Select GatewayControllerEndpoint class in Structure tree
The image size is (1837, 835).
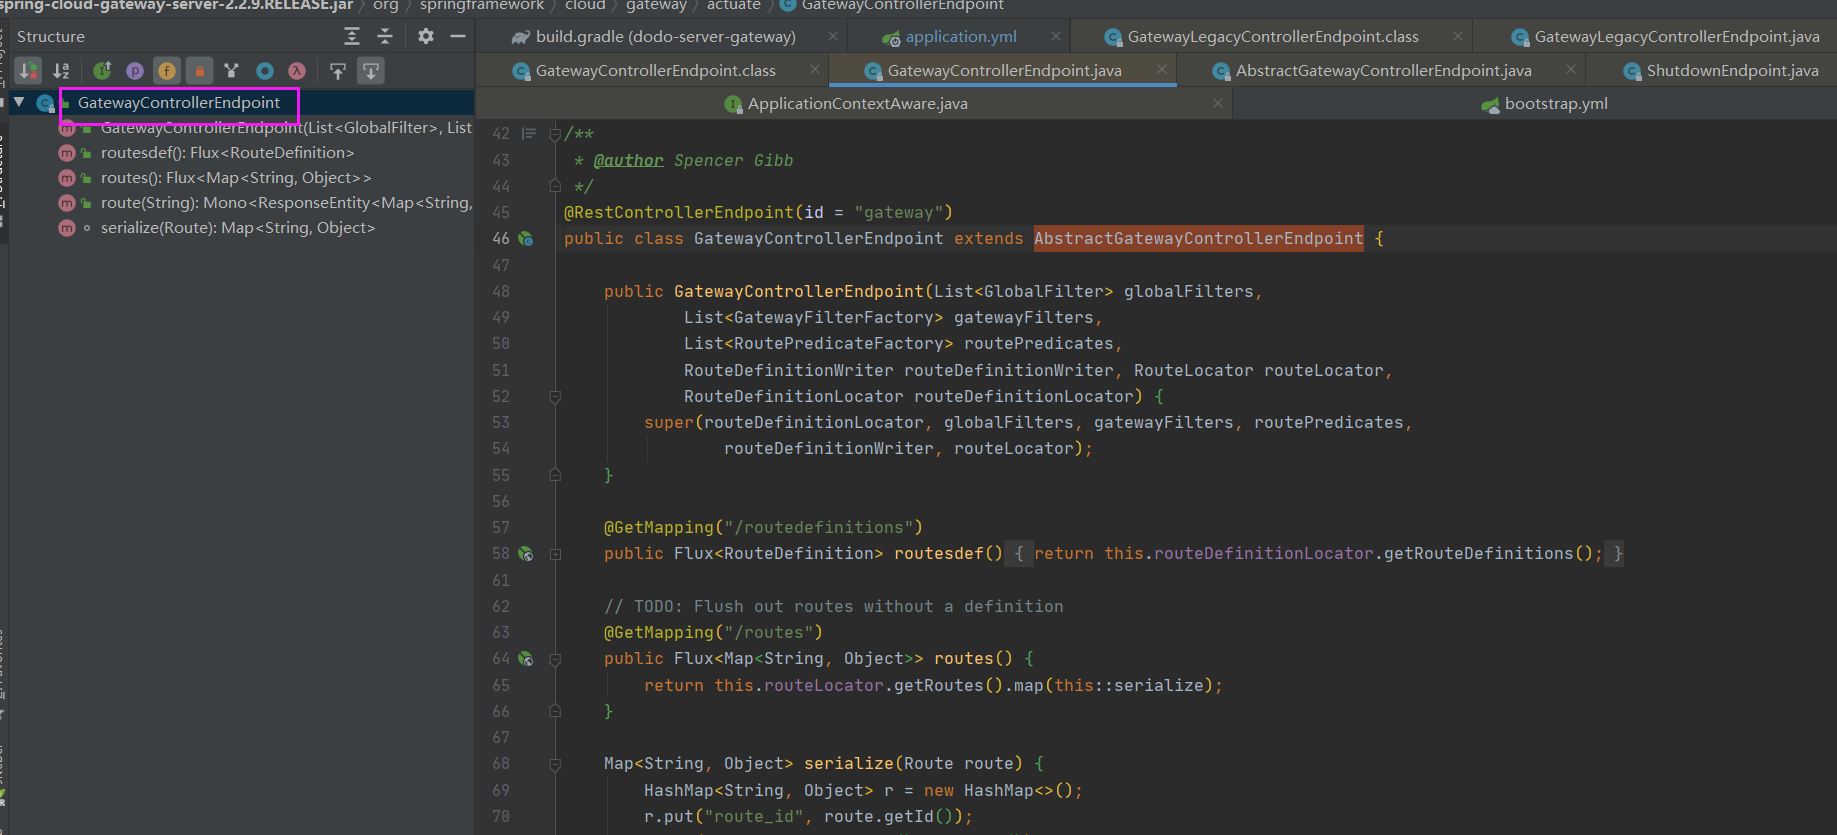click(x=179, y=103)
